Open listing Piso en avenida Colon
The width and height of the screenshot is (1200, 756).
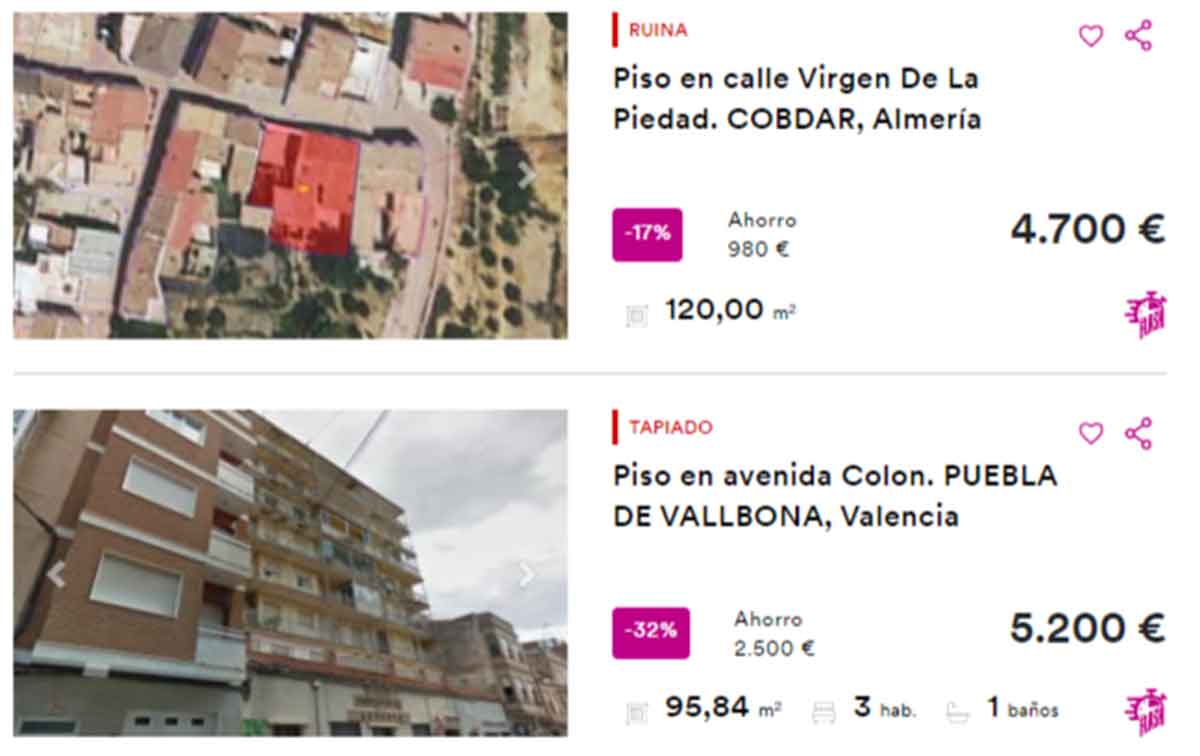click(x=835, y=496)
